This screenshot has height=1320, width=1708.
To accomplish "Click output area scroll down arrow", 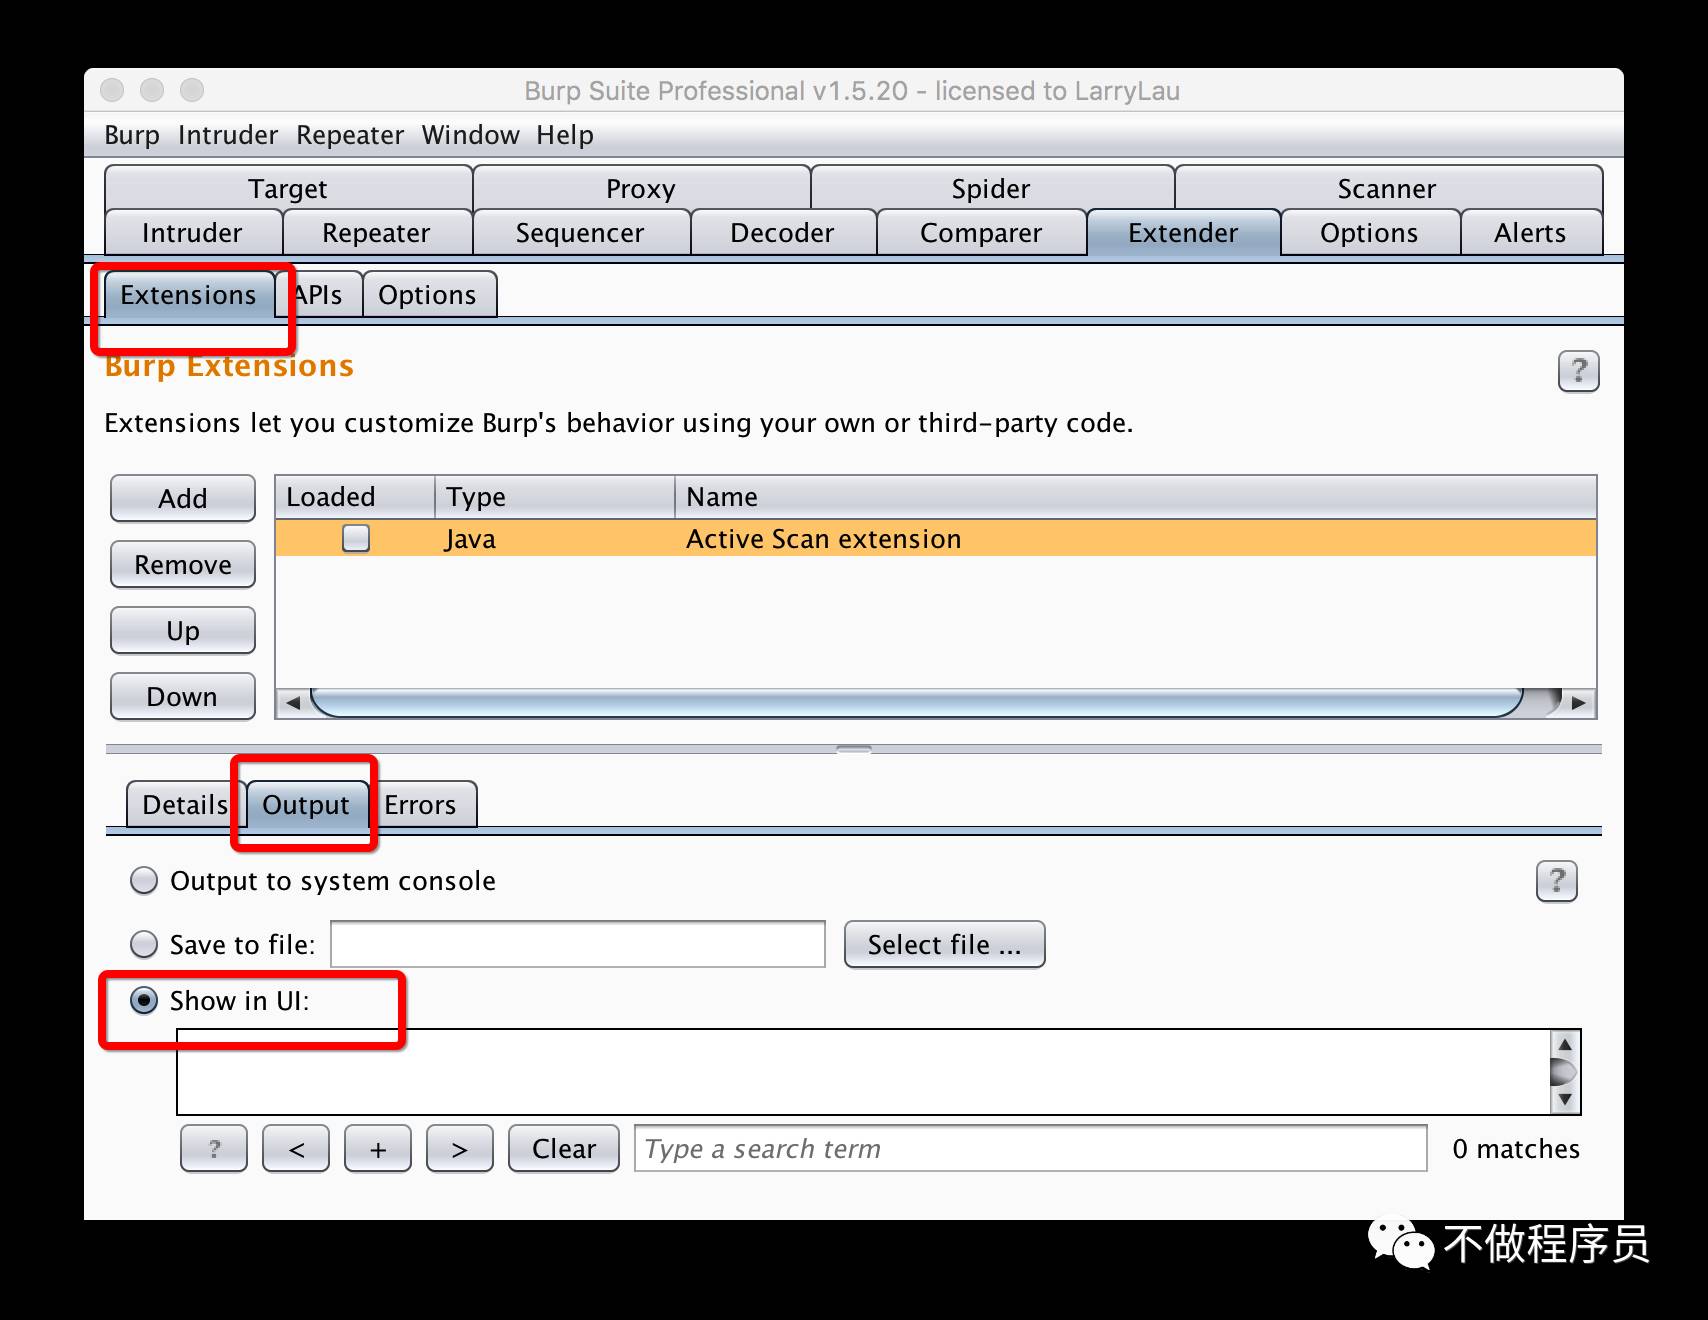I will [1565, 1100].
